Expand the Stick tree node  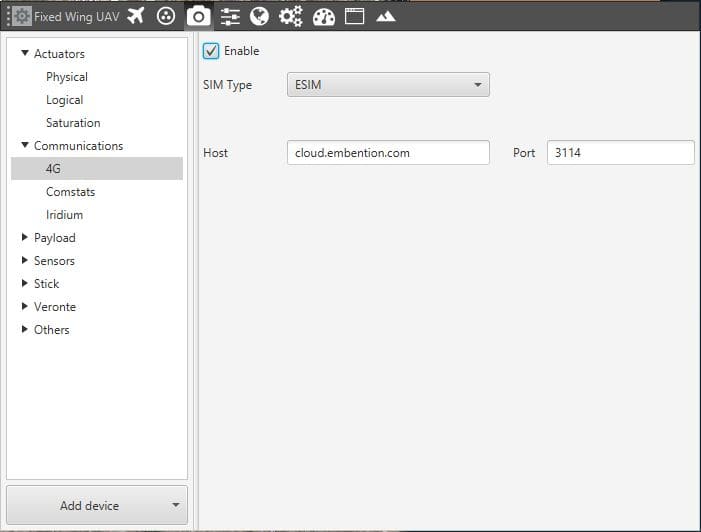(25, 283)
